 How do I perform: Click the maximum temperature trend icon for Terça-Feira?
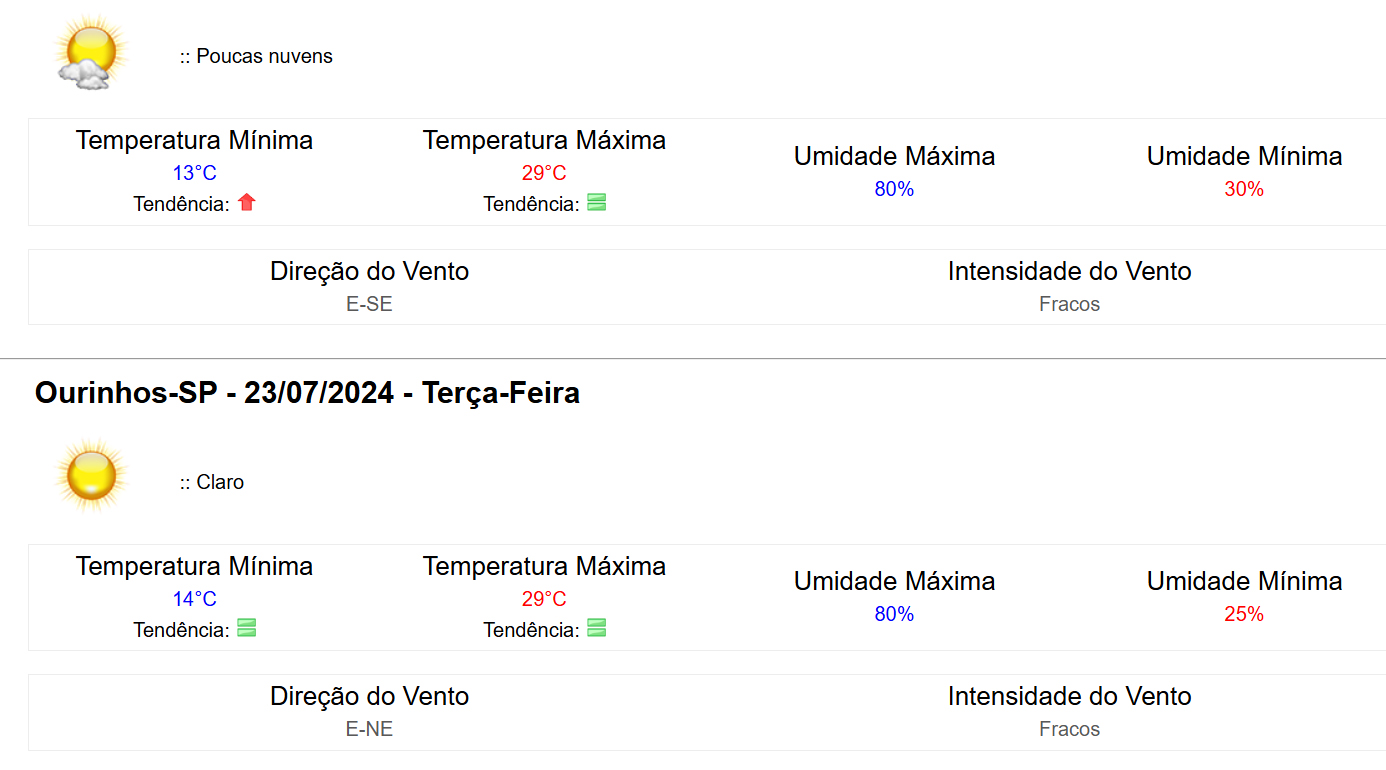point(596,629)
